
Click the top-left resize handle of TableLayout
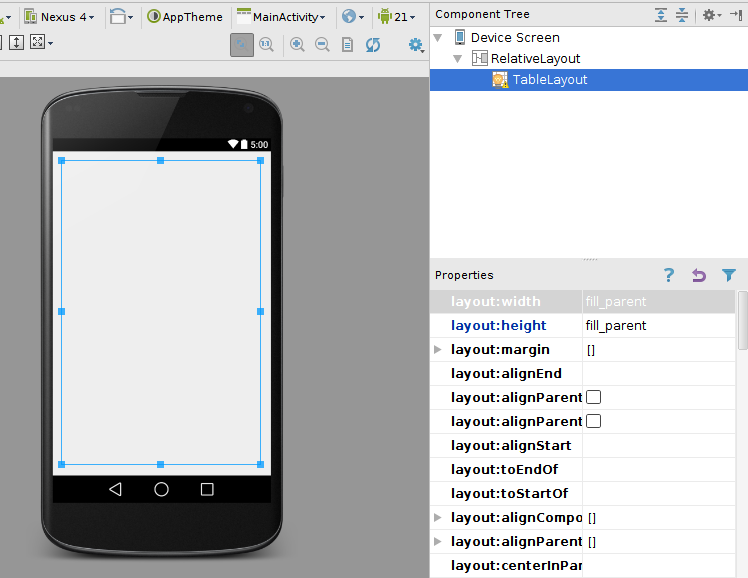pos(62,161)
